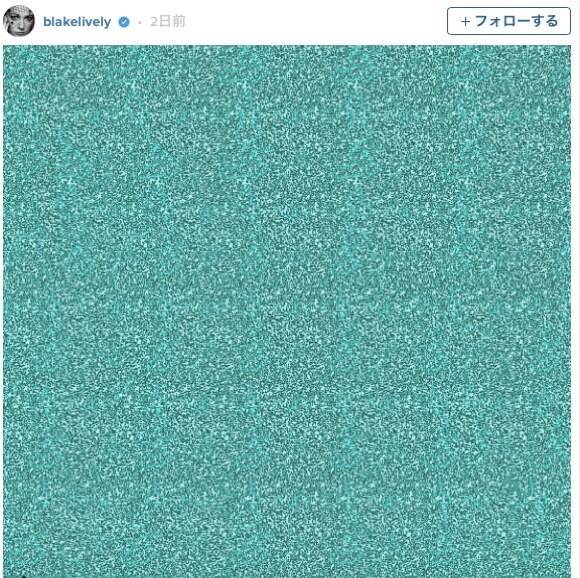Click the teal glitter post image
Image resolution: width=580 pixels, height=578 pixels.
[x=287, y=311]
